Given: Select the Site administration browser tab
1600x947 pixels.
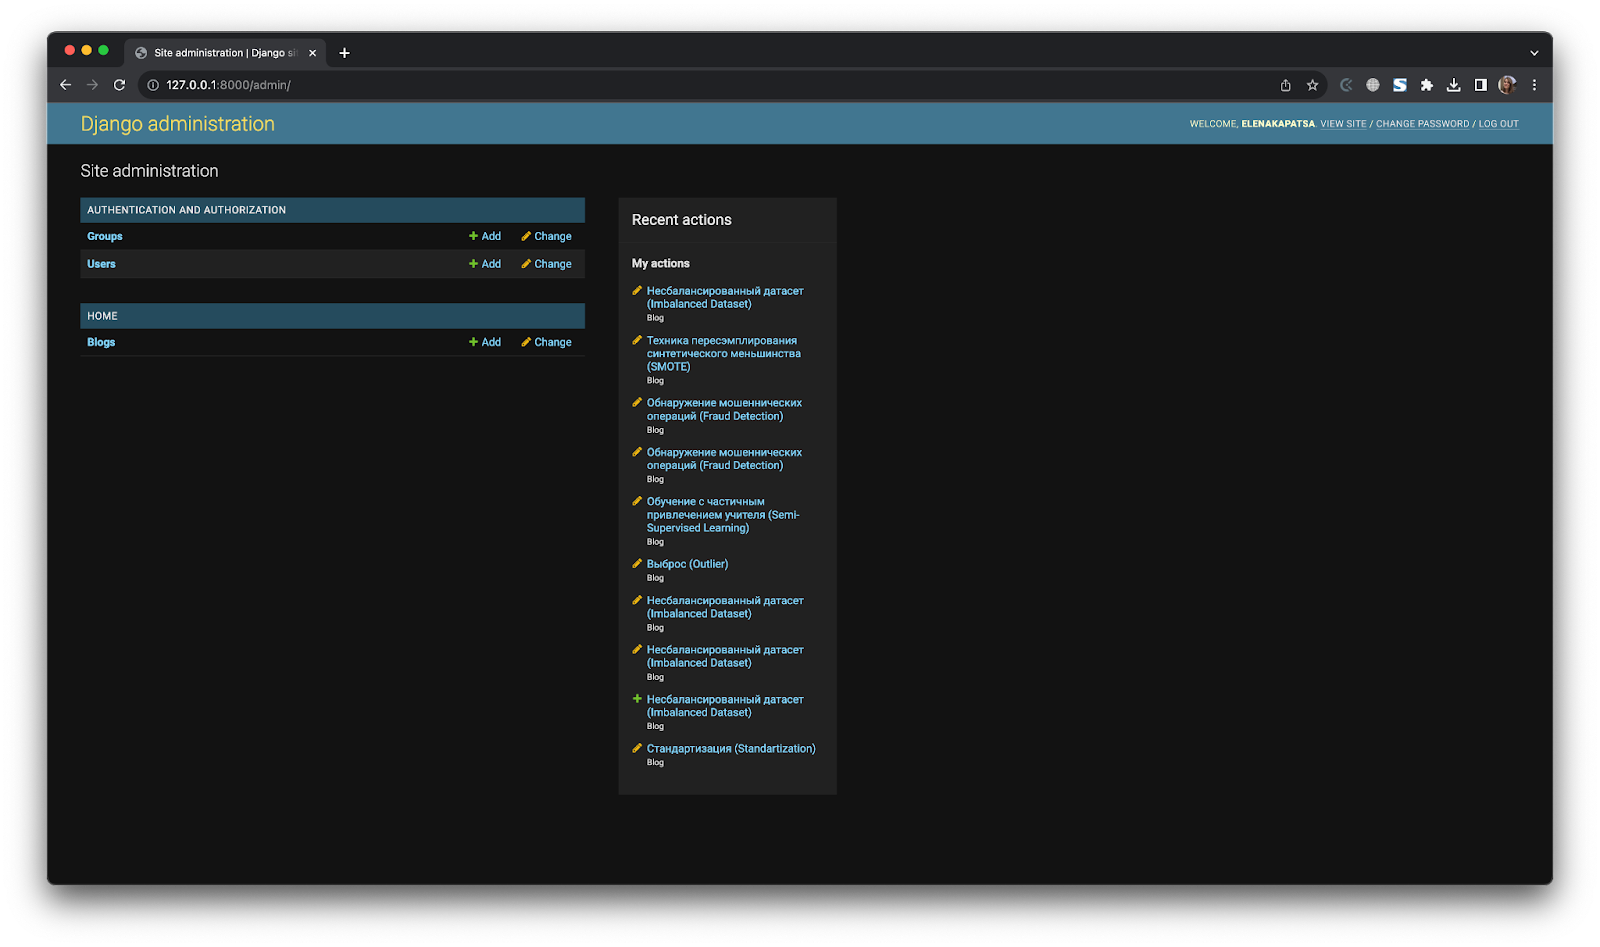Looking at the screenshot, I should (225, 53).
